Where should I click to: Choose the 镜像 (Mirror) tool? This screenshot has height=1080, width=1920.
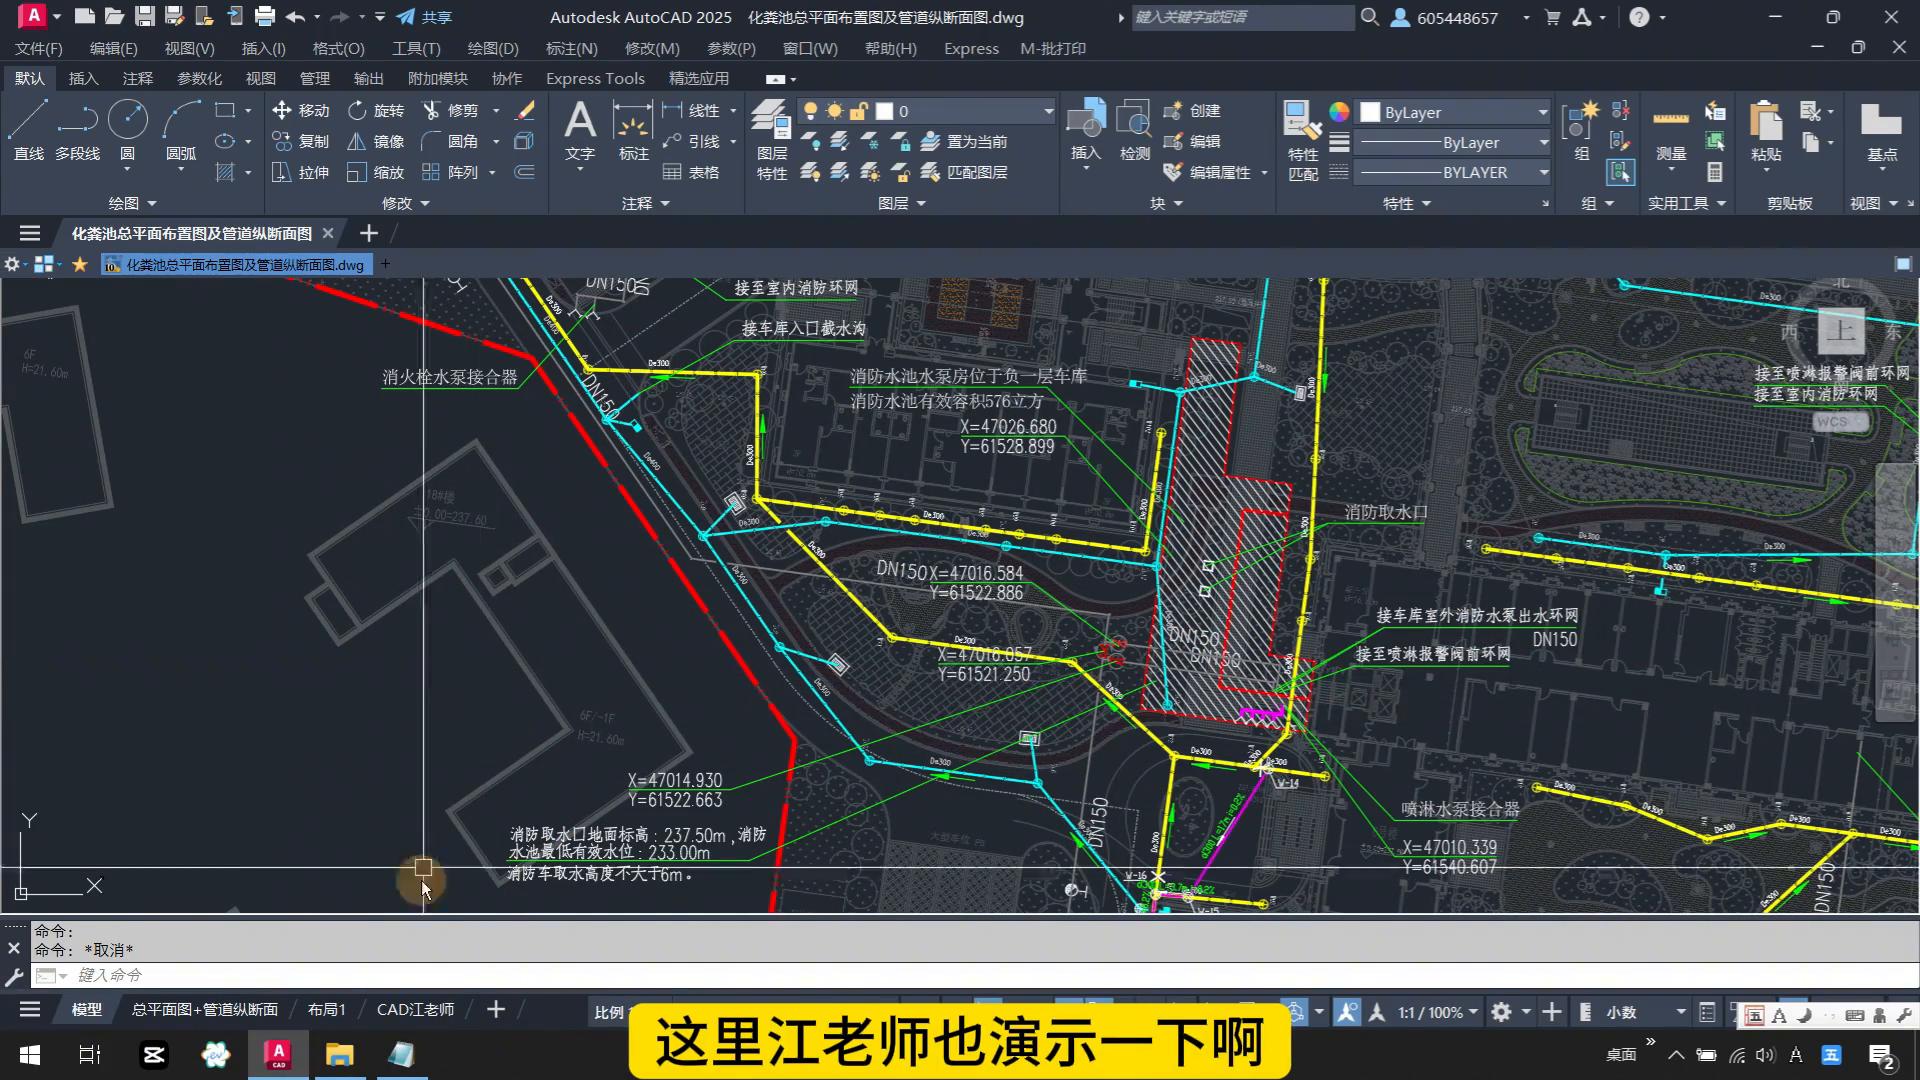(376, 142)
